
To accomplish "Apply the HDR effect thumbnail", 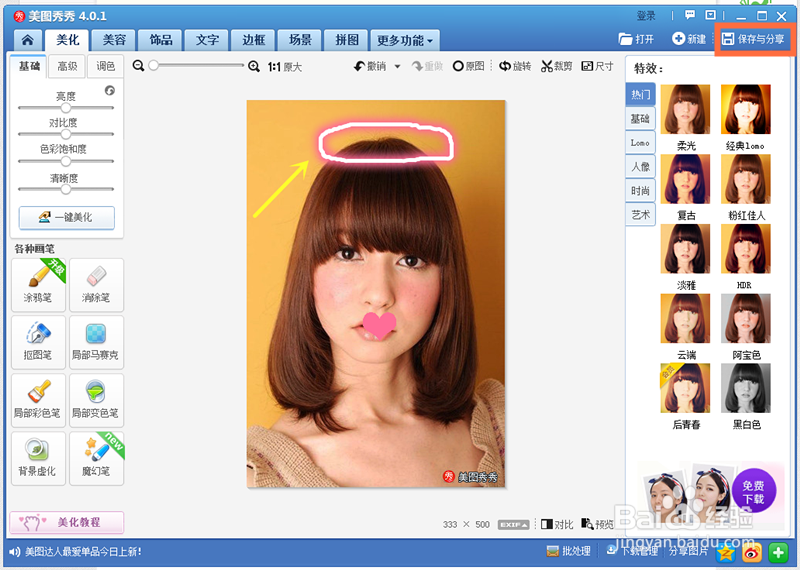I will point(745,249).
